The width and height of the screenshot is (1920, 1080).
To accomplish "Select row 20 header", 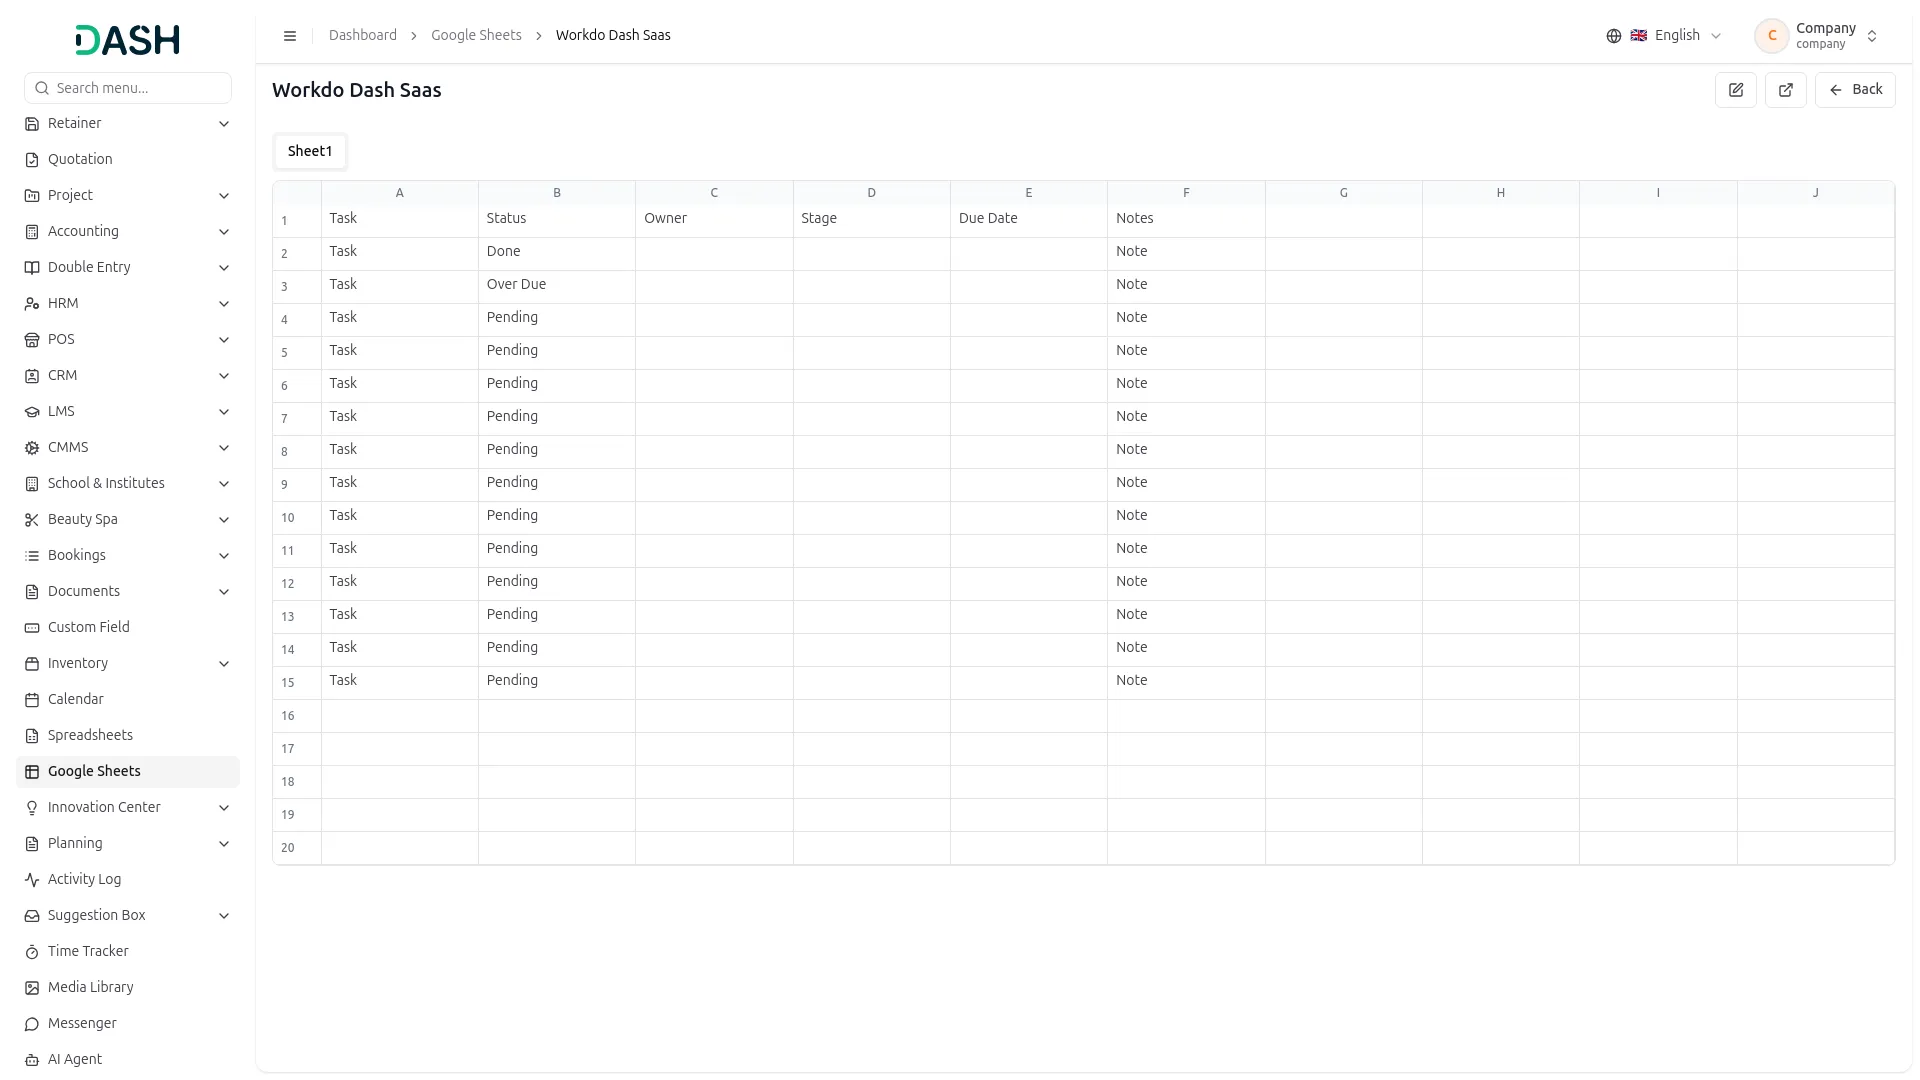I will pos(297,848).
